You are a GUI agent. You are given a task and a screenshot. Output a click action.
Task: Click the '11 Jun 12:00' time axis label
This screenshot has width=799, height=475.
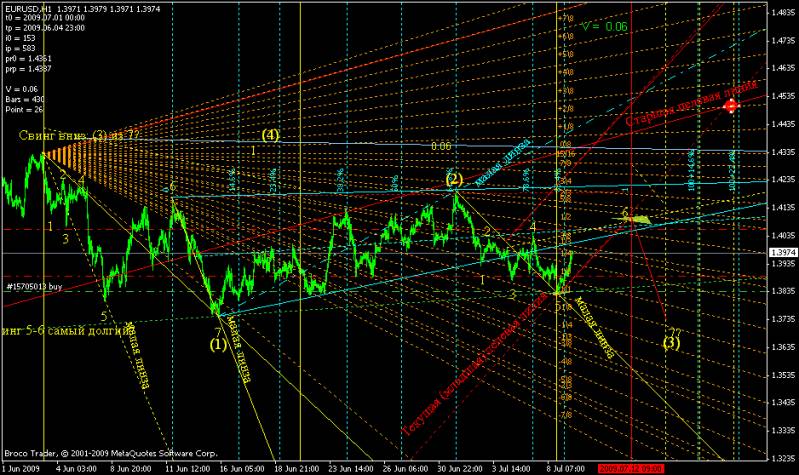point(188,468)
